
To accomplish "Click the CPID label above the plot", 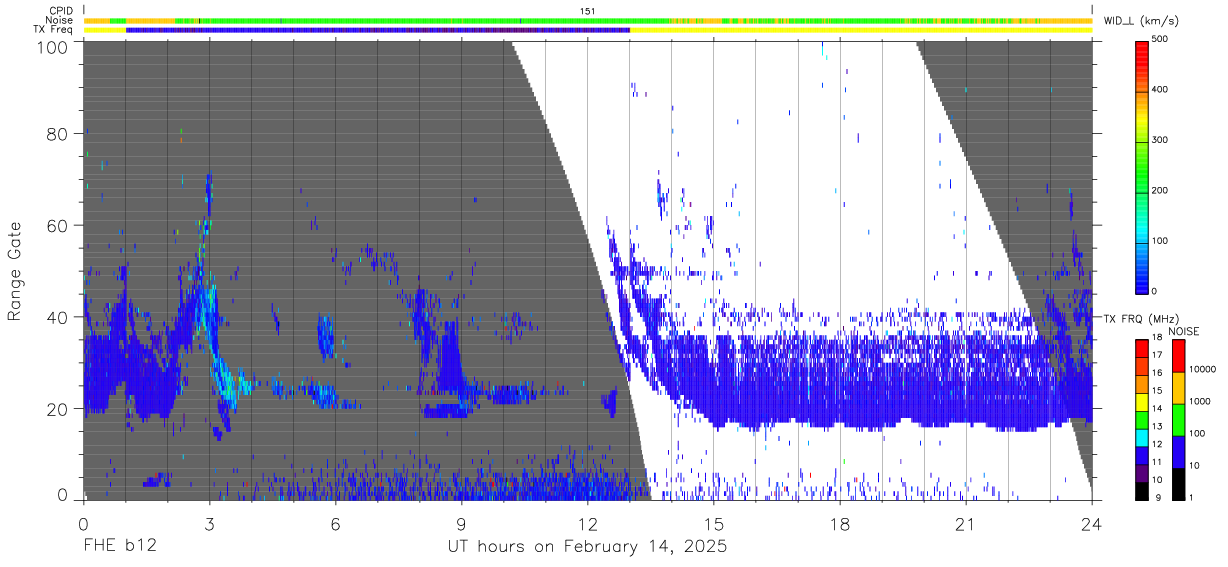I will 60,11.
